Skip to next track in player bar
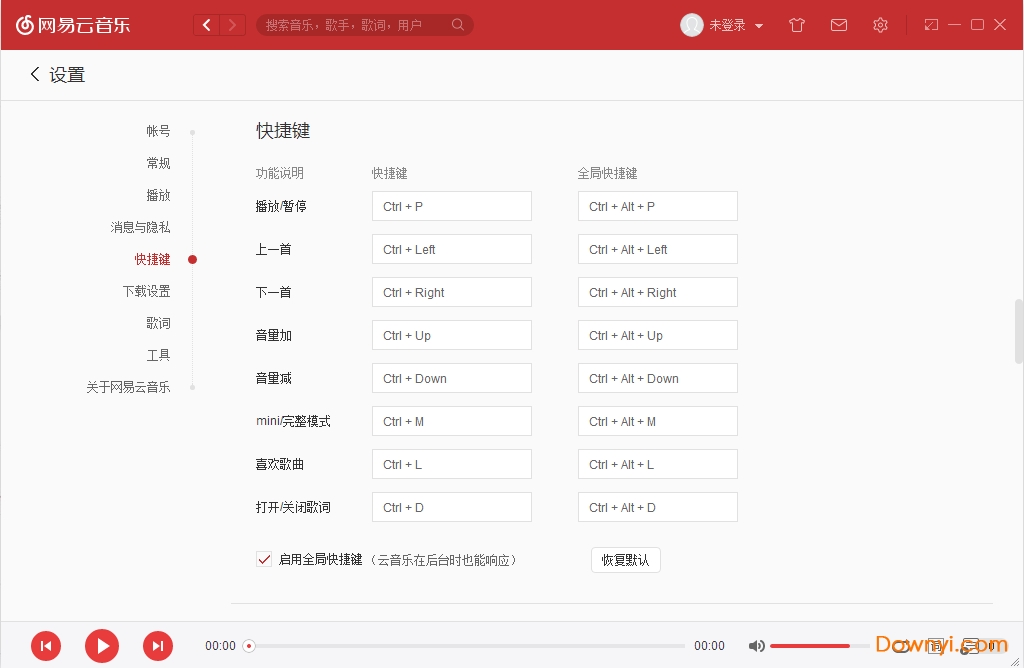Viewport: 1024px width, 668px height. [158, 646]
